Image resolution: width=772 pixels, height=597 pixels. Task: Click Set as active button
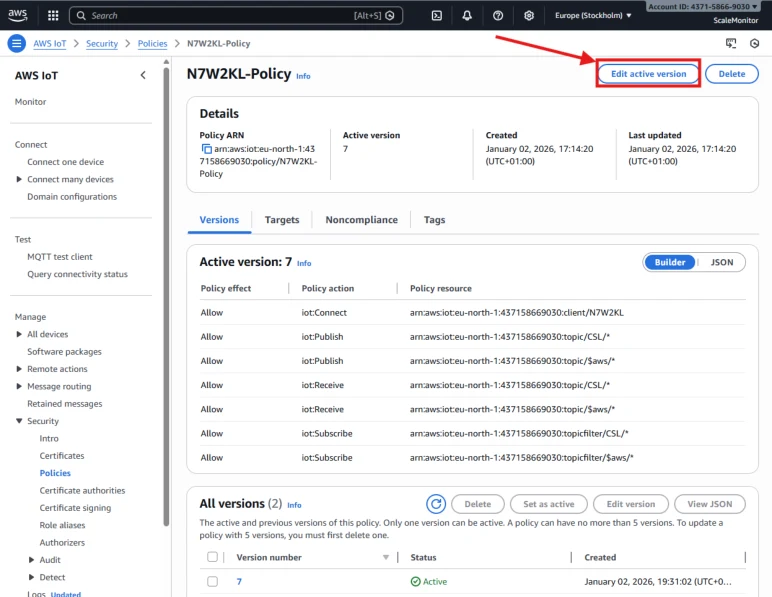548,504
